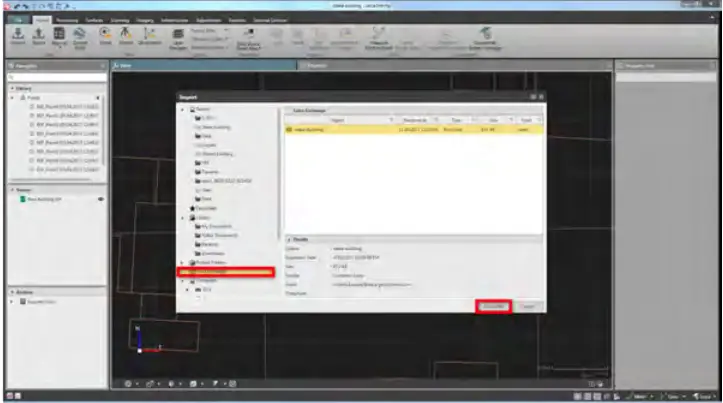Select the green source item under Sources
Screen dimensions: 723x403
pyautogui.click(x=41, y=199)
